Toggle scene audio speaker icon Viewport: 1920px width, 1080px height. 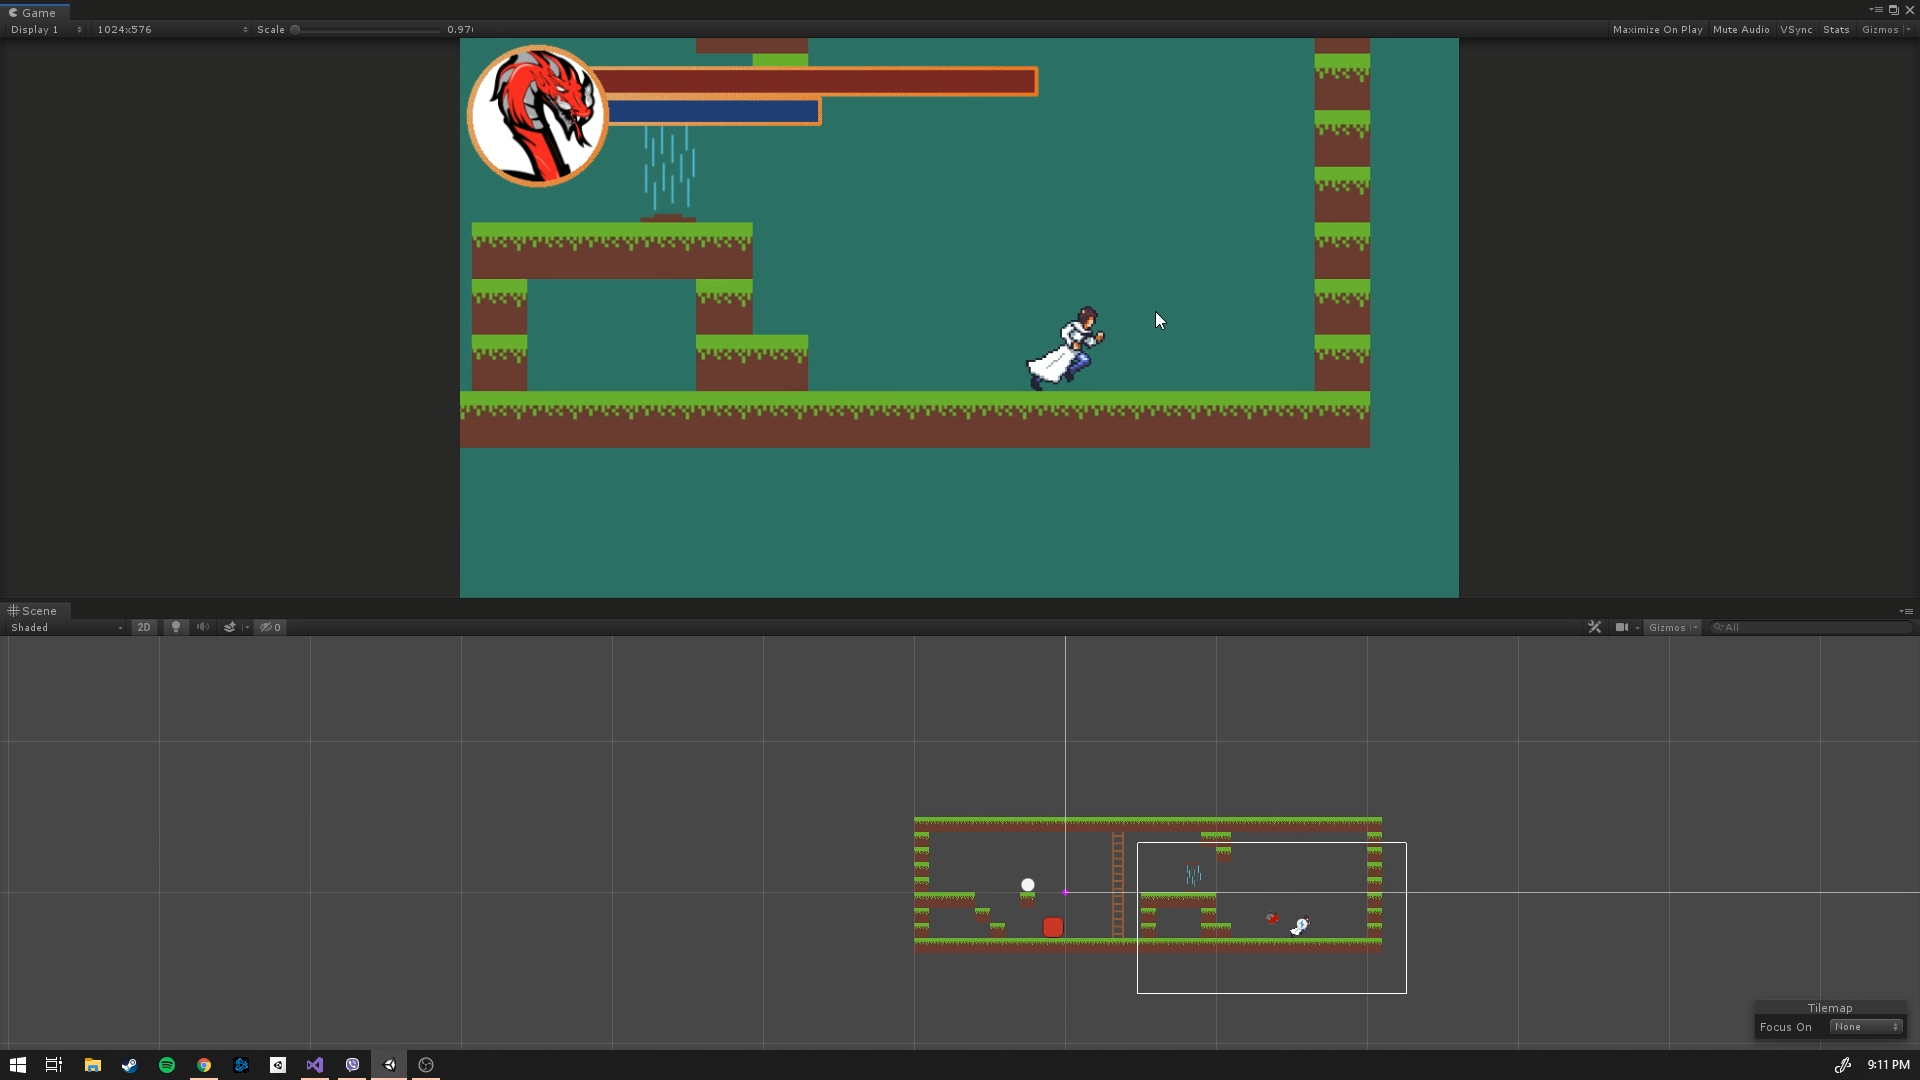point(203,627)
